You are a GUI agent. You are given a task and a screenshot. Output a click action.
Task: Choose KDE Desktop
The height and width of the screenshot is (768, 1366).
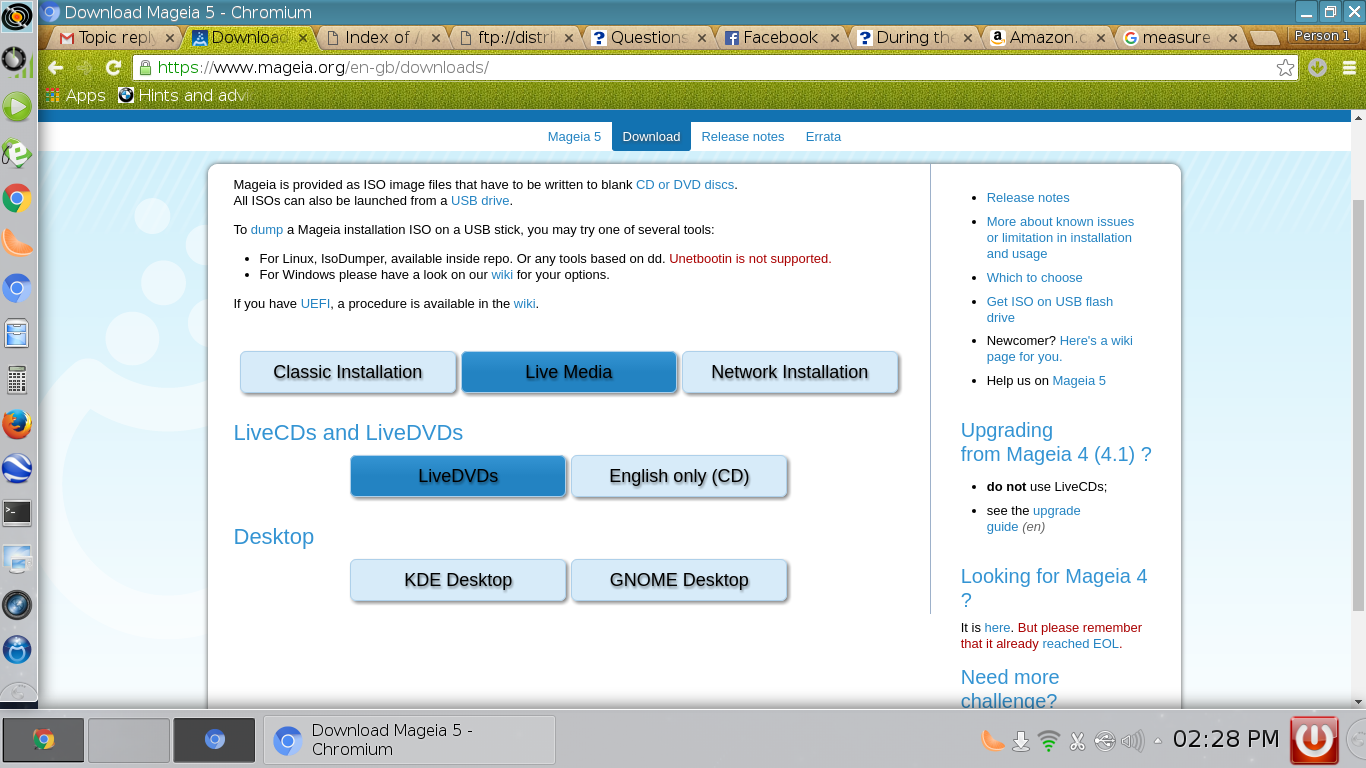click(x=458, y=580)
